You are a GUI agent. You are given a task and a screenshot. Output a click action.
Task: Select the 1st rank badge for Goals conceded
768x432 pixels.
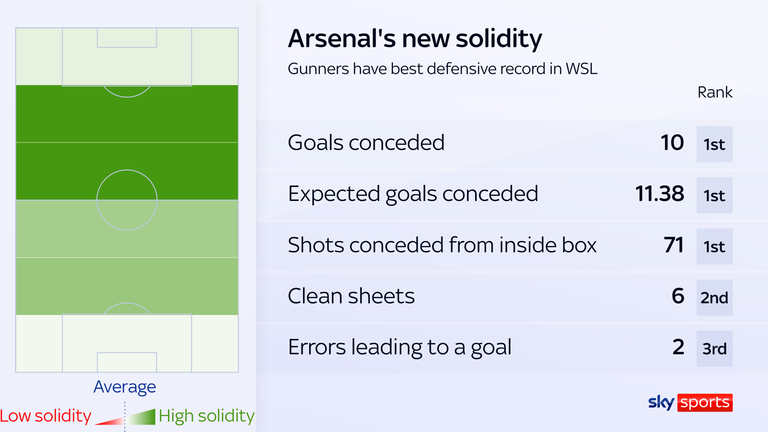pos(714,143)
